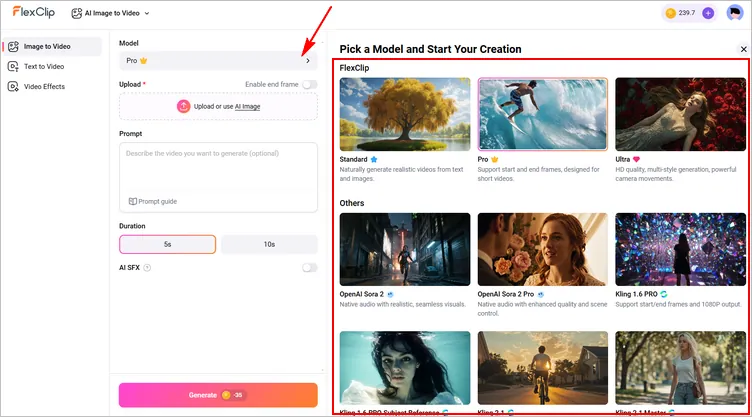Click 'HD quality, multi-style generation' description
Screen dimensions: 752x417
pos(676,174)
